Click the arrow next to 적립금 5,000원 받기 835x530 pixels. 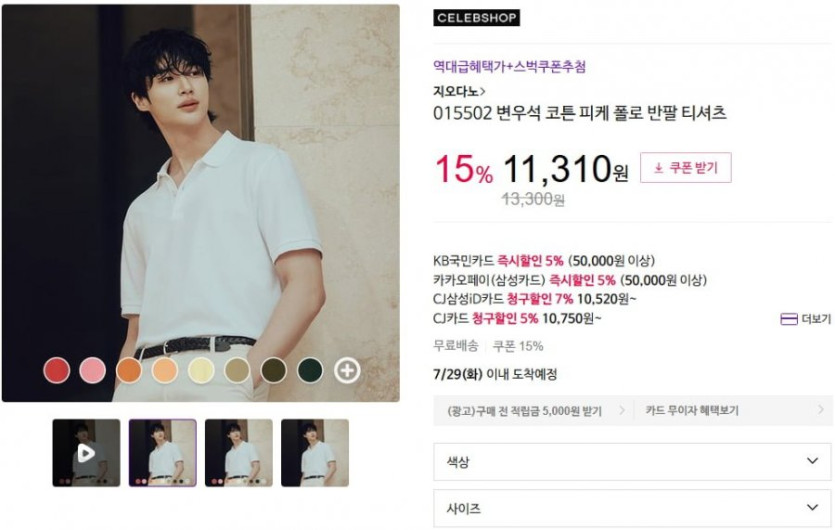coord(621,410)
